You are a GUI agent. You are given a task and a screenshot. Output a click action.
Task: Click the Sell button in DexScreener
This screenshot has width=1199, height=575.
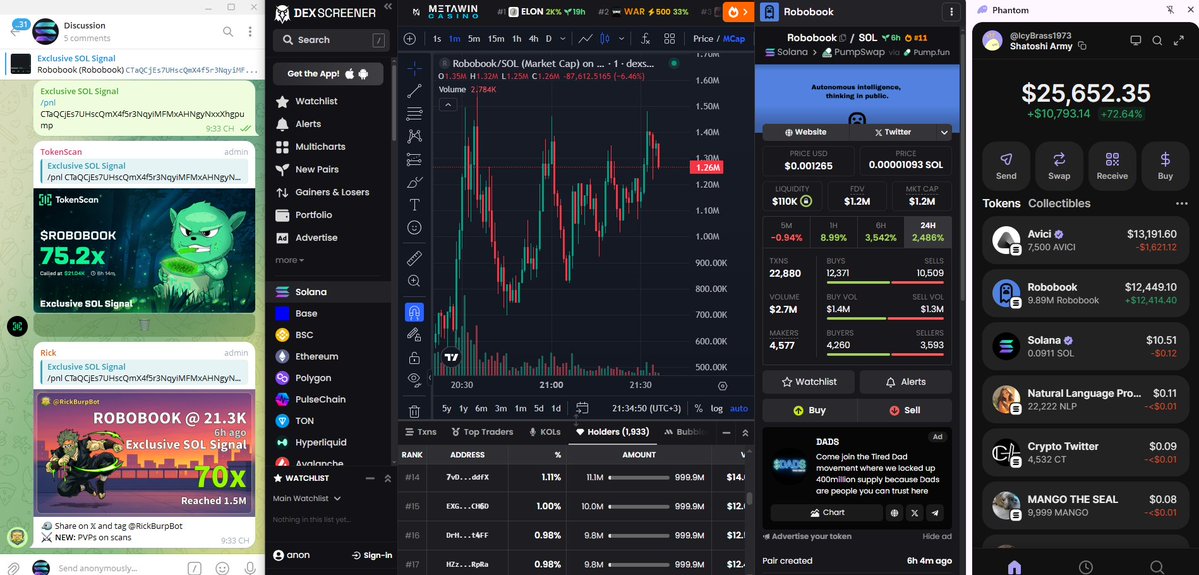pyautogui.click(x=905, y=410)
